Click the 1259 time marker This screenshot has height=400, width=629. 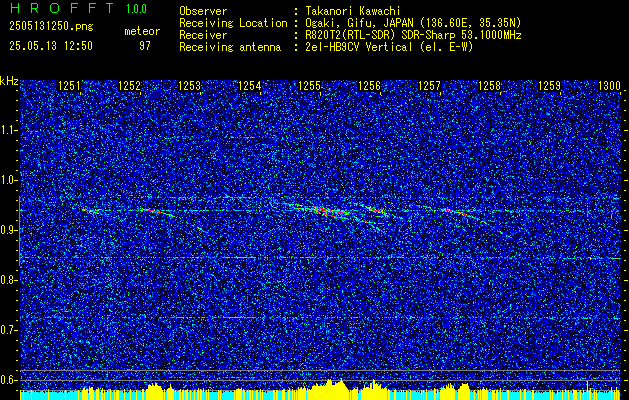pyautogui.click(x=549, y=86)
